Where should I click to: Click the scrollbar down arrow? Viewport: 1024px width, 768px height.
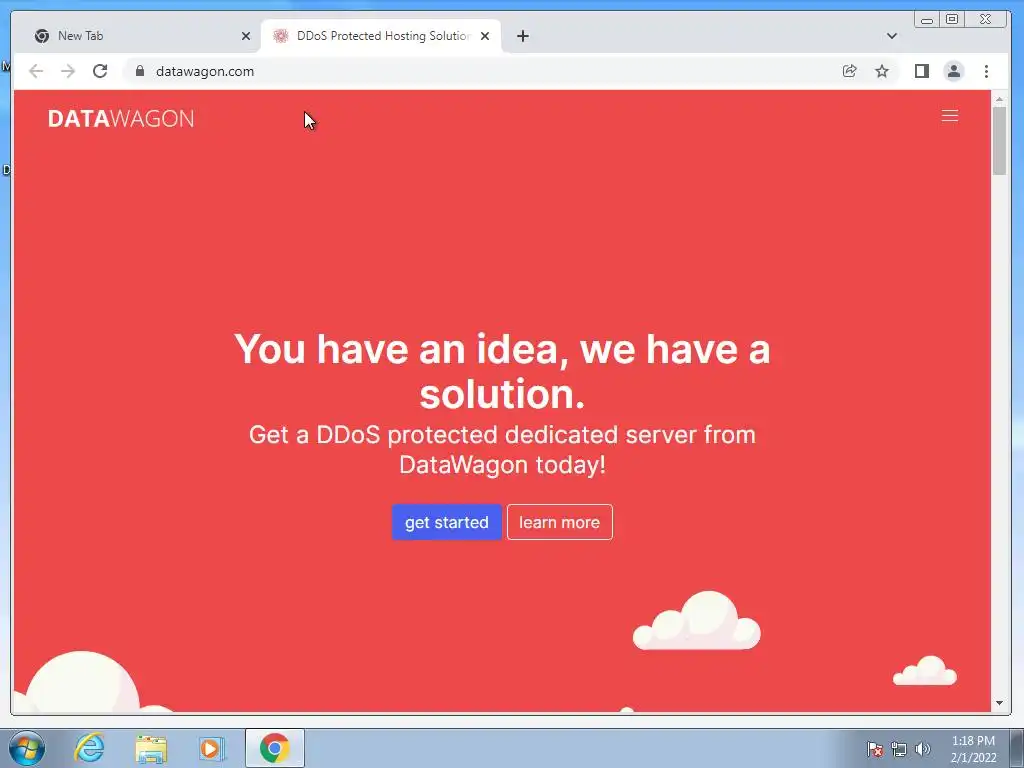tap(999, 703)
